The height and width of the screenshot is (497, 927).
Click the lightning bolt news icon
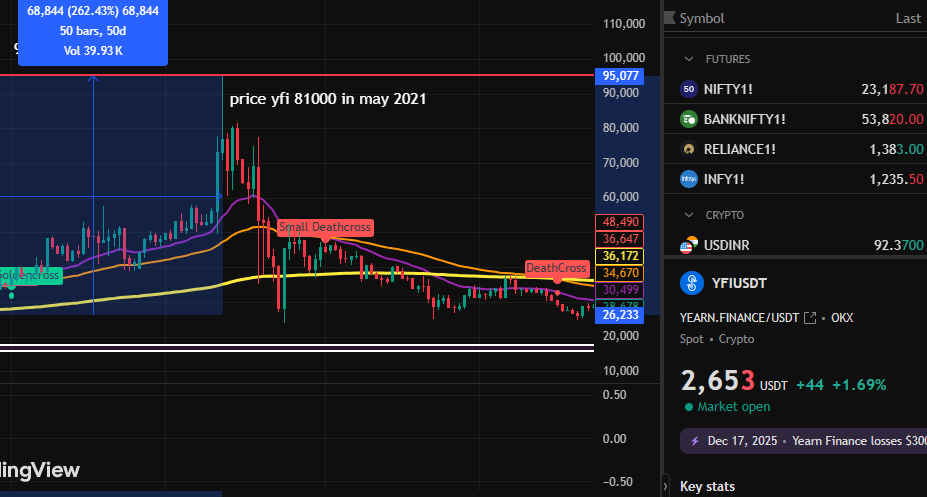click(695, 441)
